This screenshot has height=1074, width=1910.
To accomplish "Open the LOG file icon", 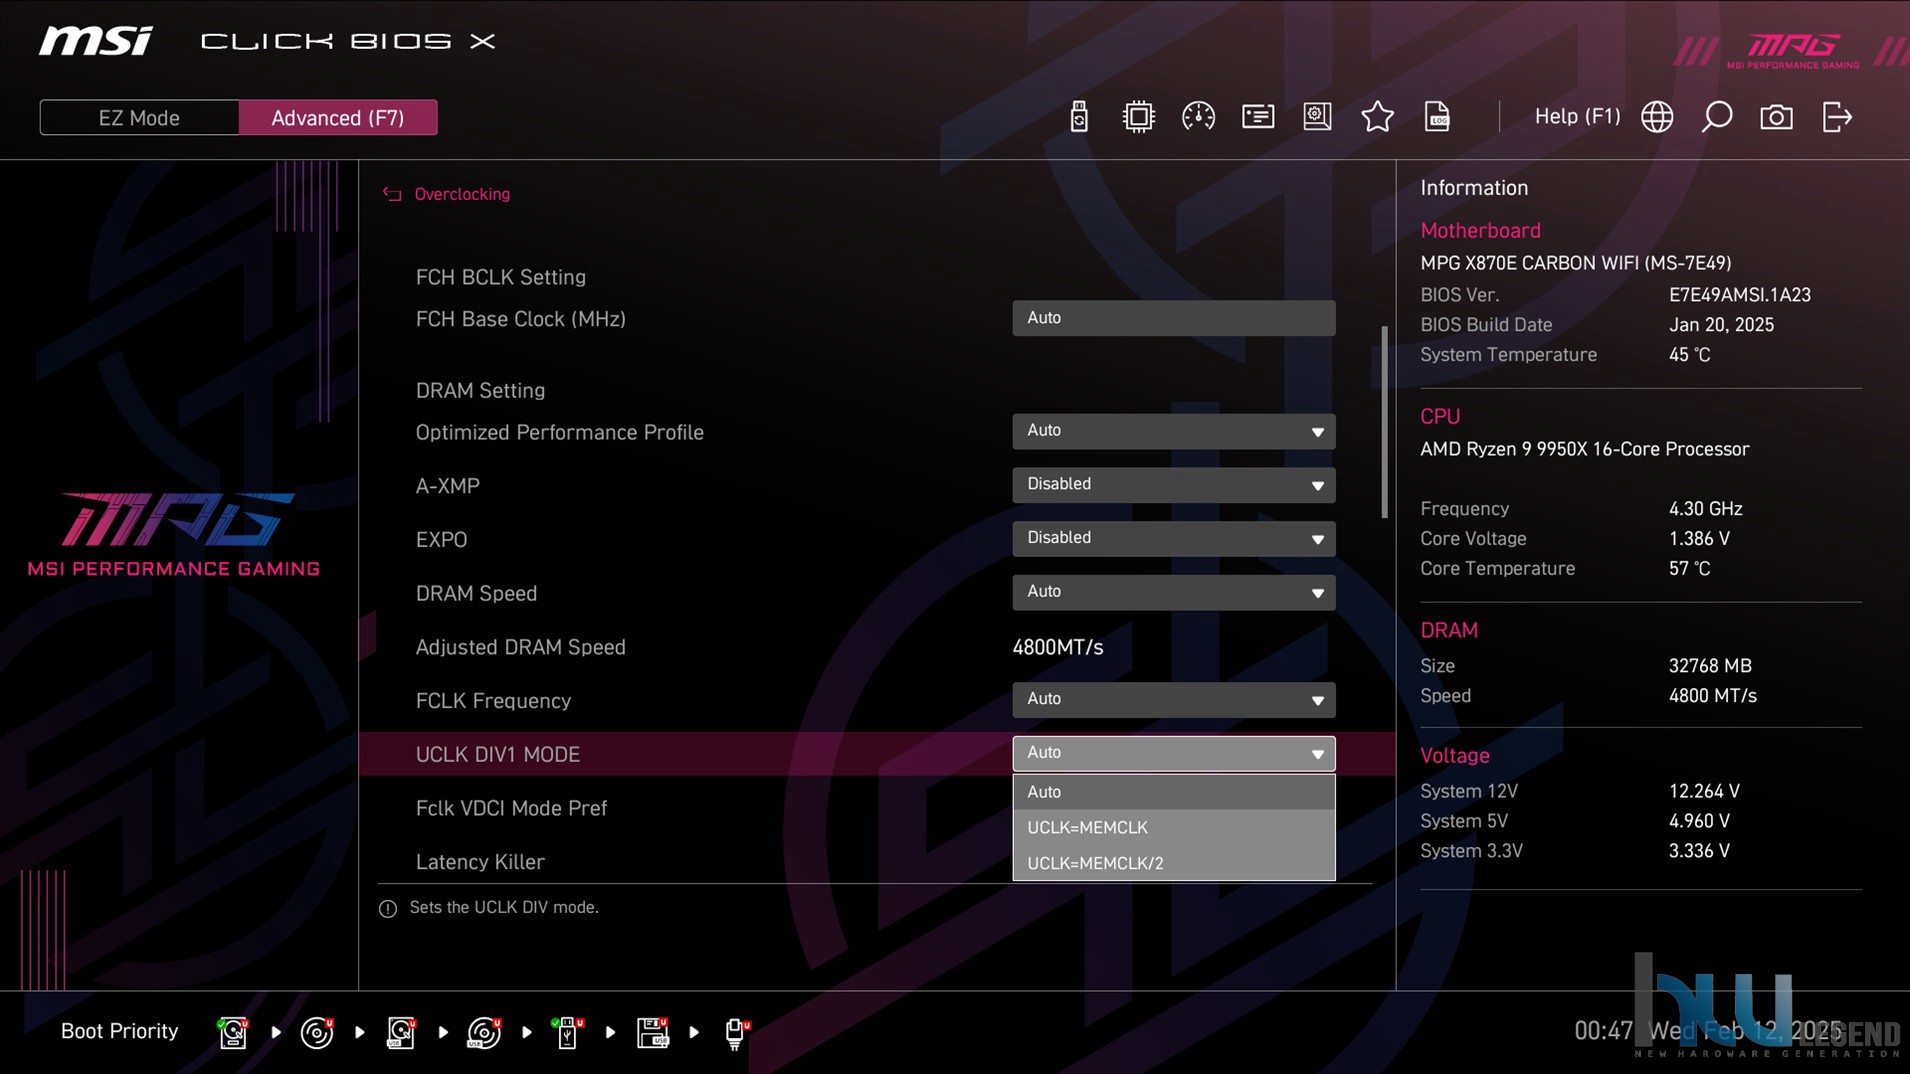I will (x=1437, y=117).
